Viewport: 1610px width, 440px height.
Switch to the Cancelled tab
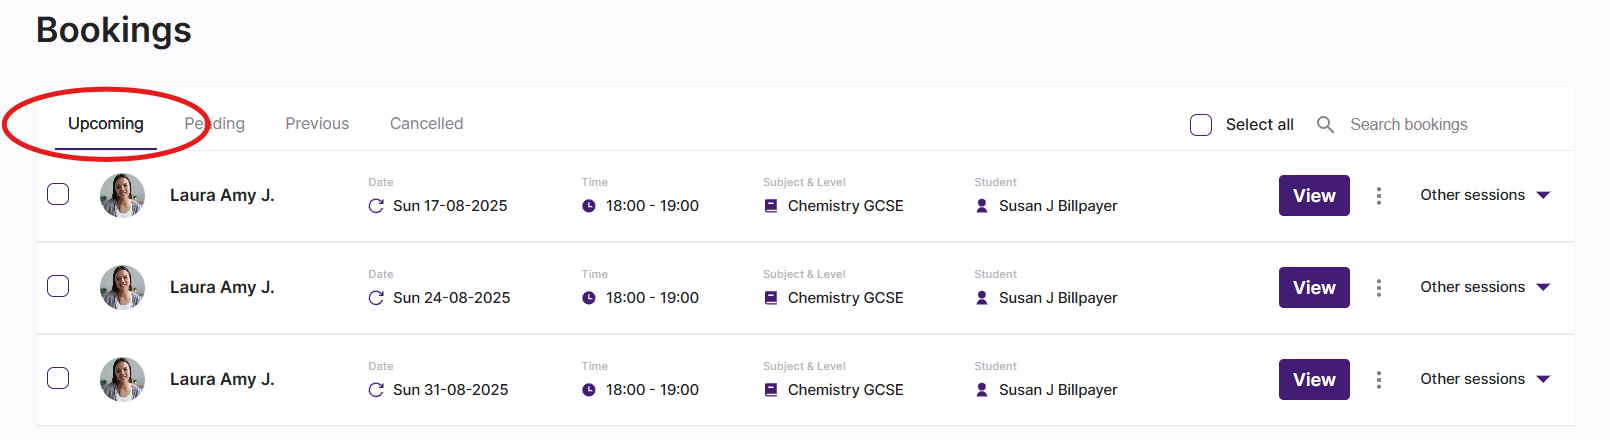426,124
